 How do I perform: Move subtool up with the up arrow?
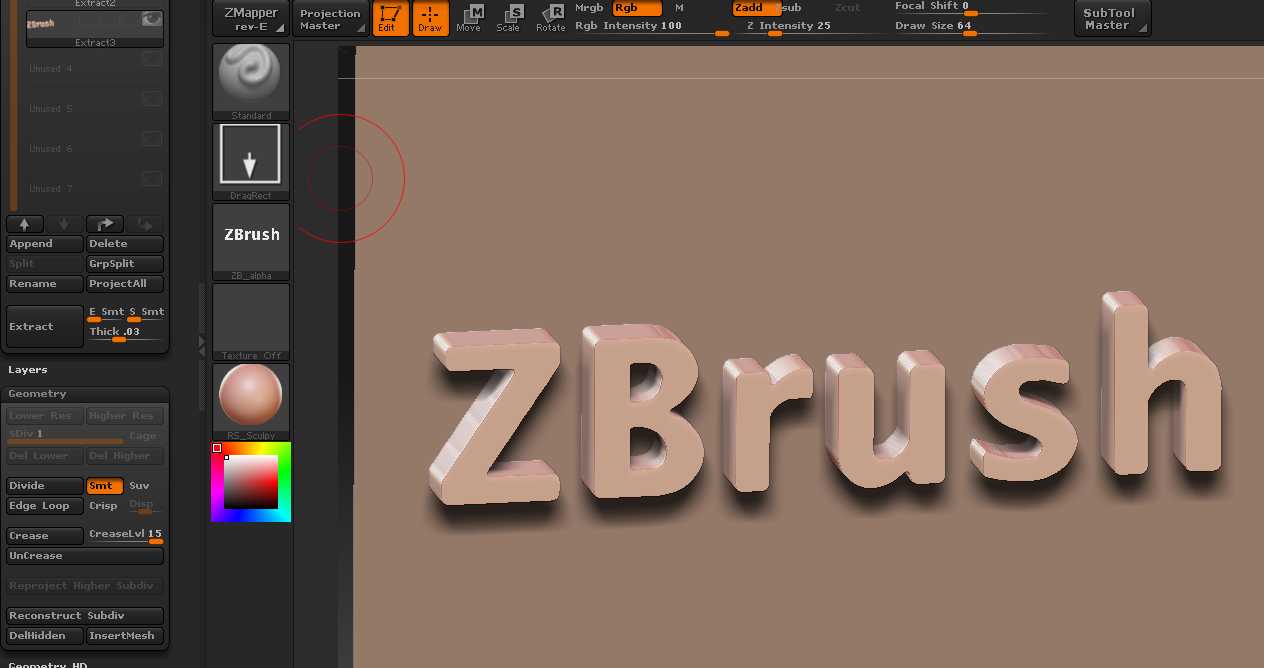[x=24, y=225]
